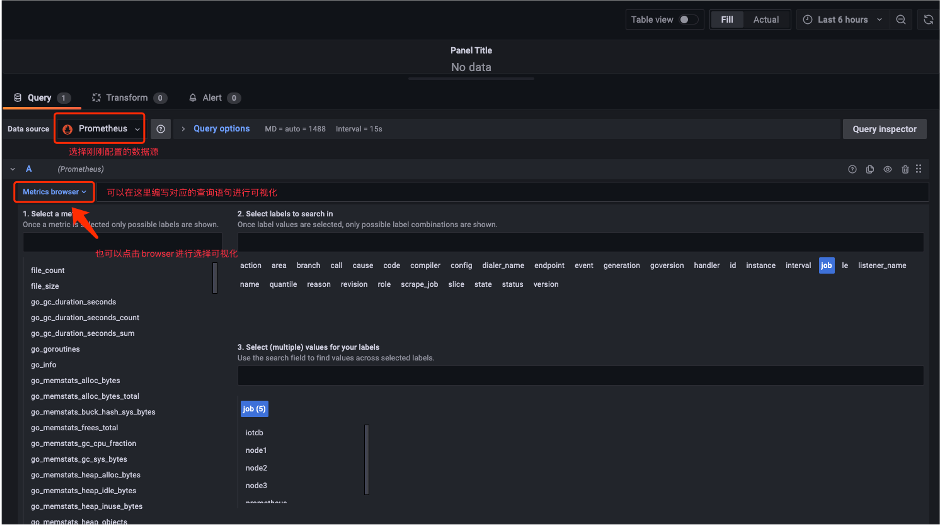The width and height of the screenshot is (941, 525).
Task: Select the Actual display mode
Action: pyautogui.click(x=766, y=20)
